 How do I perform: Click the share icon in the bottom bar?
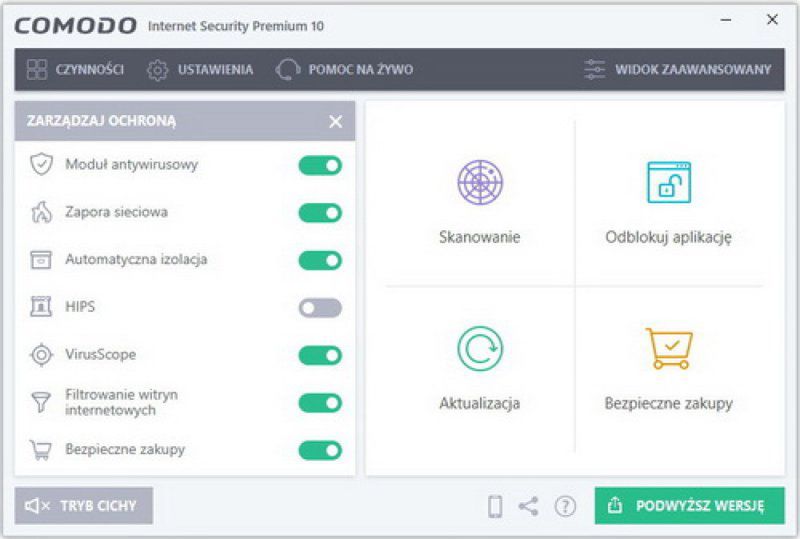point(529,506)
